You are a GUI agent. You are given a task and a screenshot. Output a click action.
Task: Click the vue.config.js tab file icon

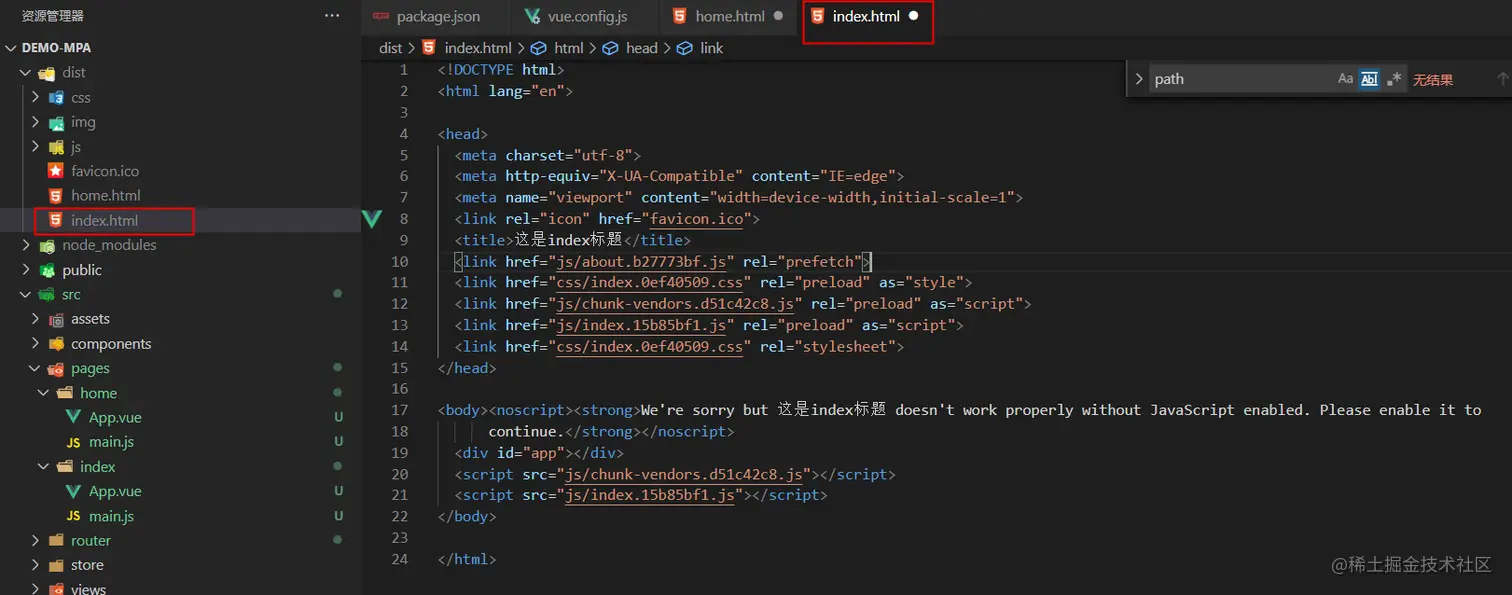[x=531, y=17]
